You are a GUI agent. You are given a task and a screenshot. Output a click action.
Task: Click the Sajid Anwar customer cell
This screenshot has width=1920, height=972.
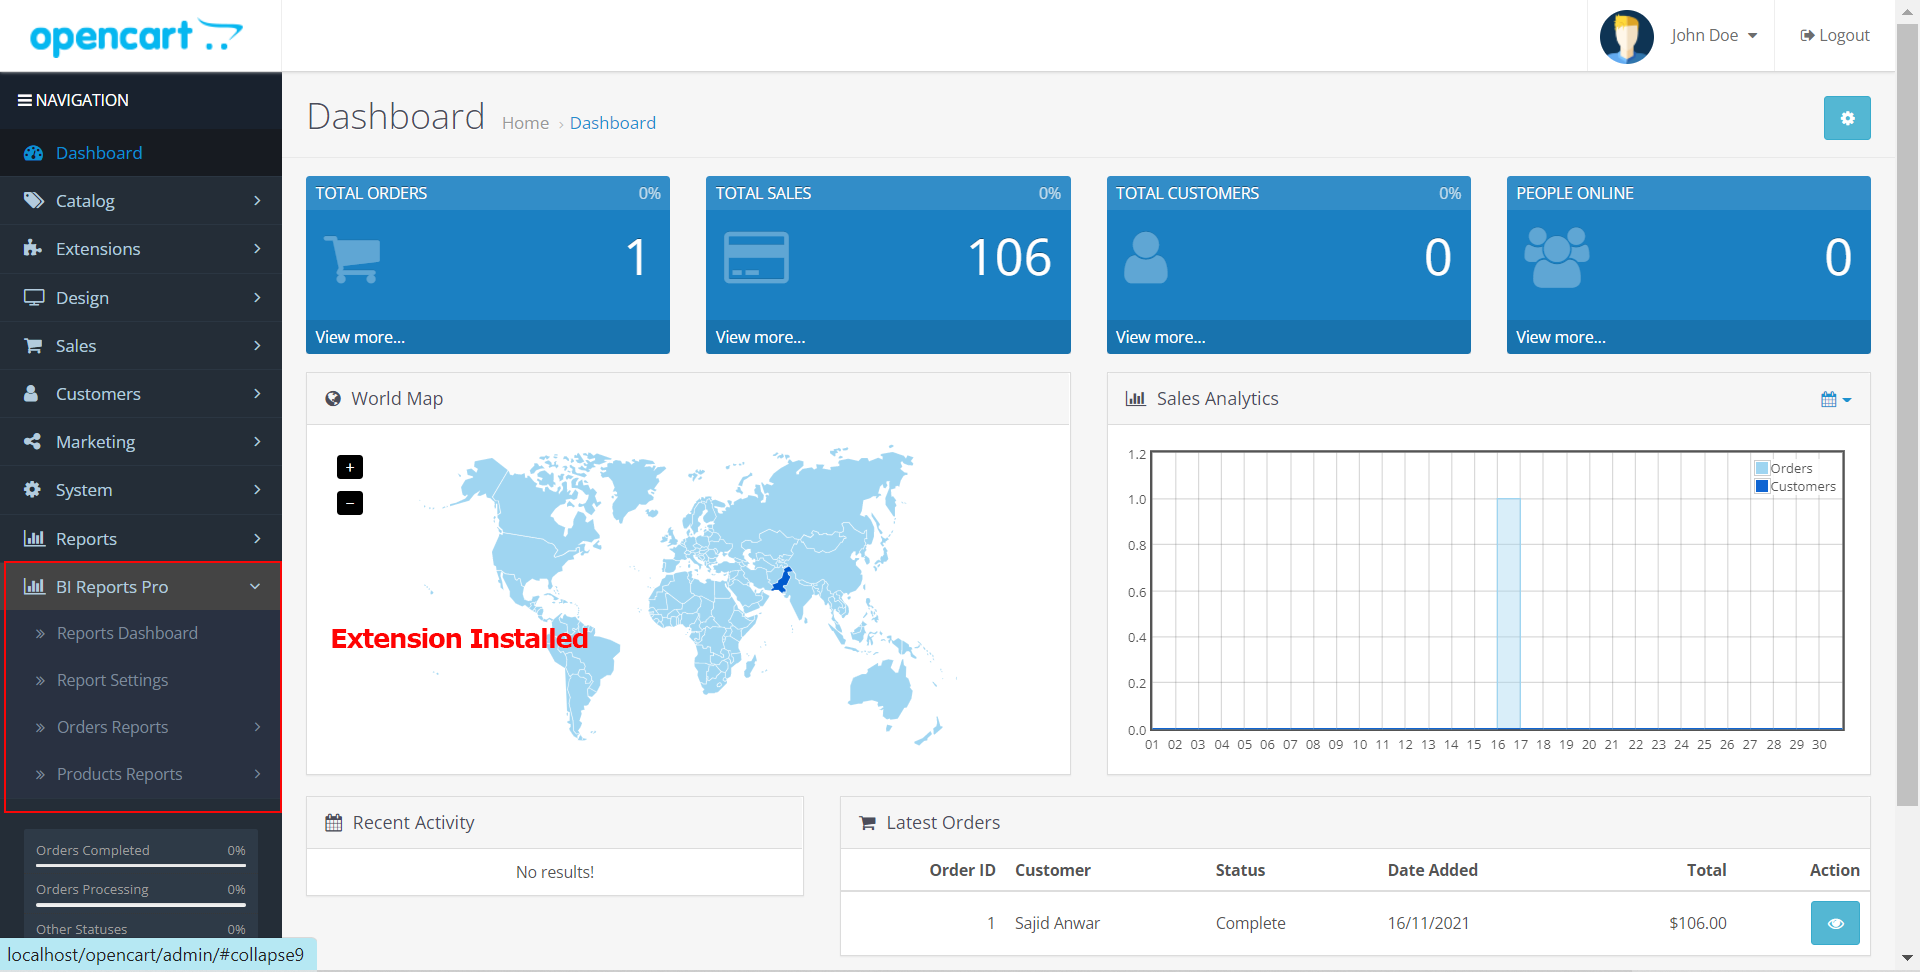1057,924
